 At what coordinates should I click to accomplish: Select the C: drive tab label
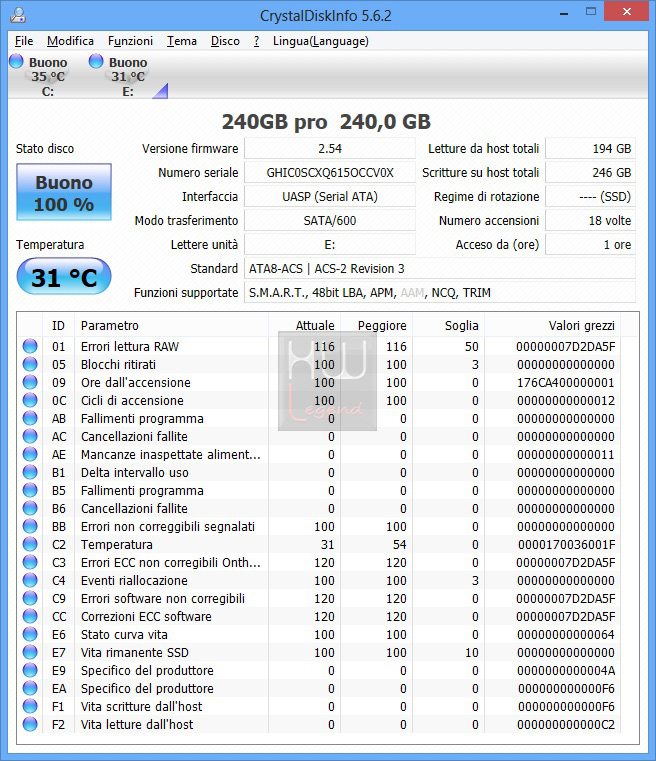tap(48, 91)
